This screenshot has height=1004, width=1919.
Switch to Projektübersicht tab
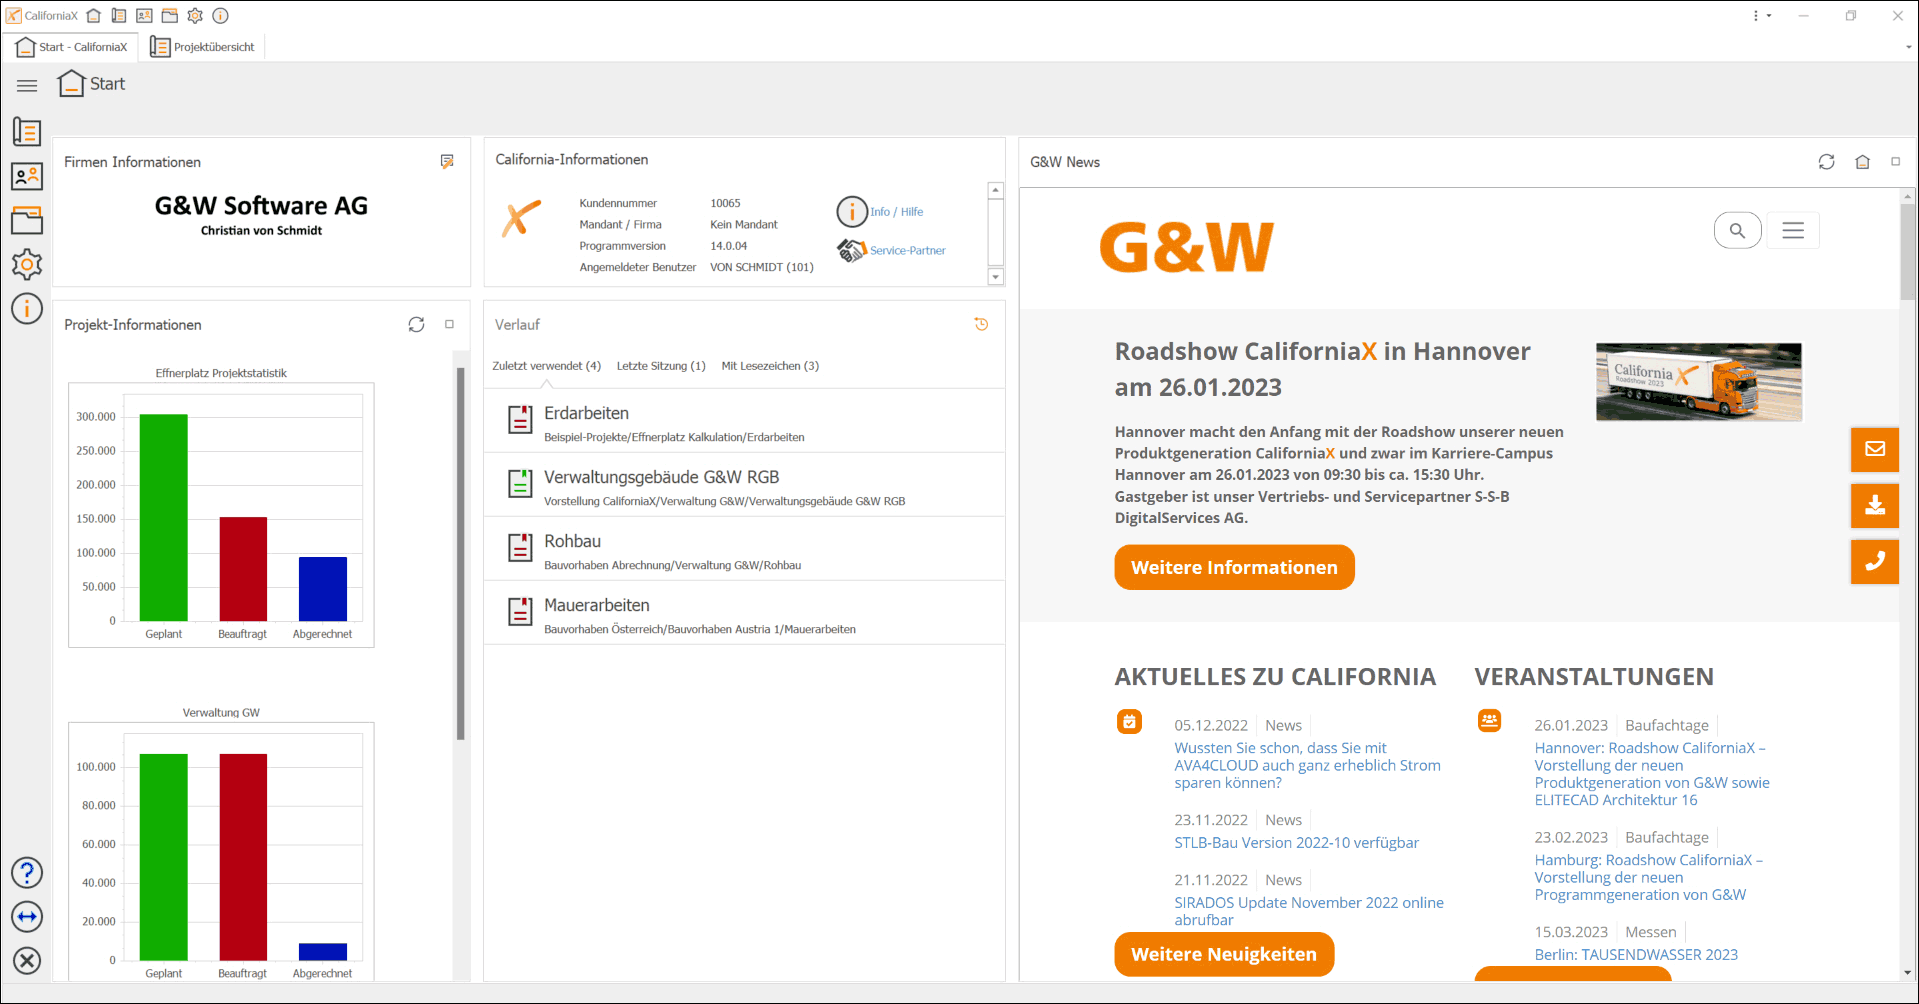[202, 47]
